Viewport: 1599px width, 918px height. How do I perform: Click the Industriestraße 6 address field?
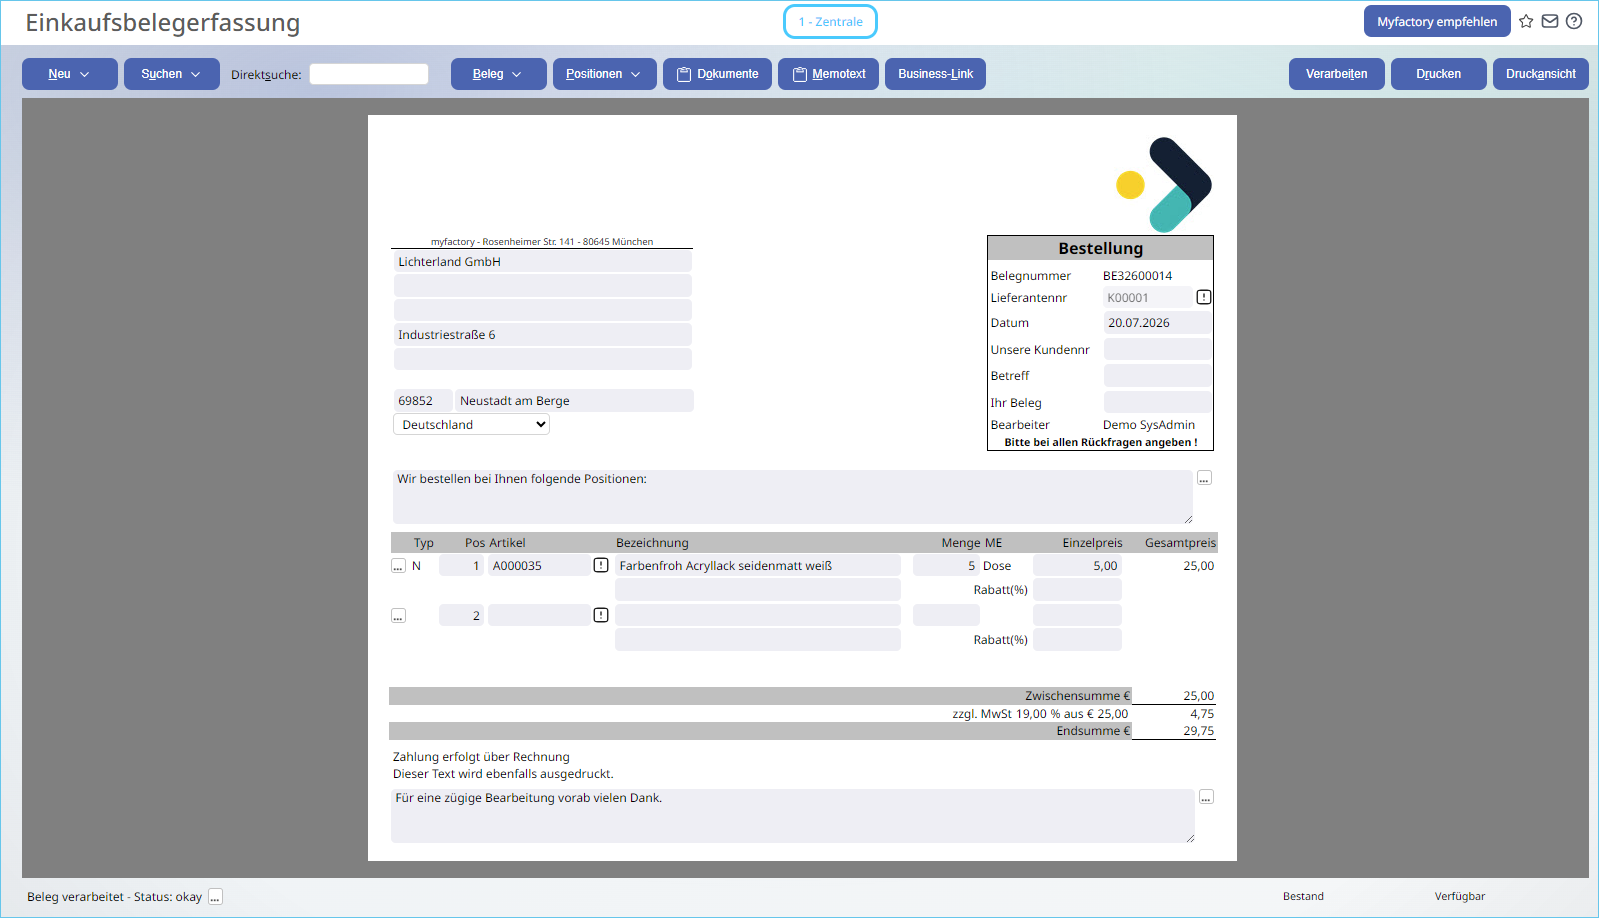543,334
